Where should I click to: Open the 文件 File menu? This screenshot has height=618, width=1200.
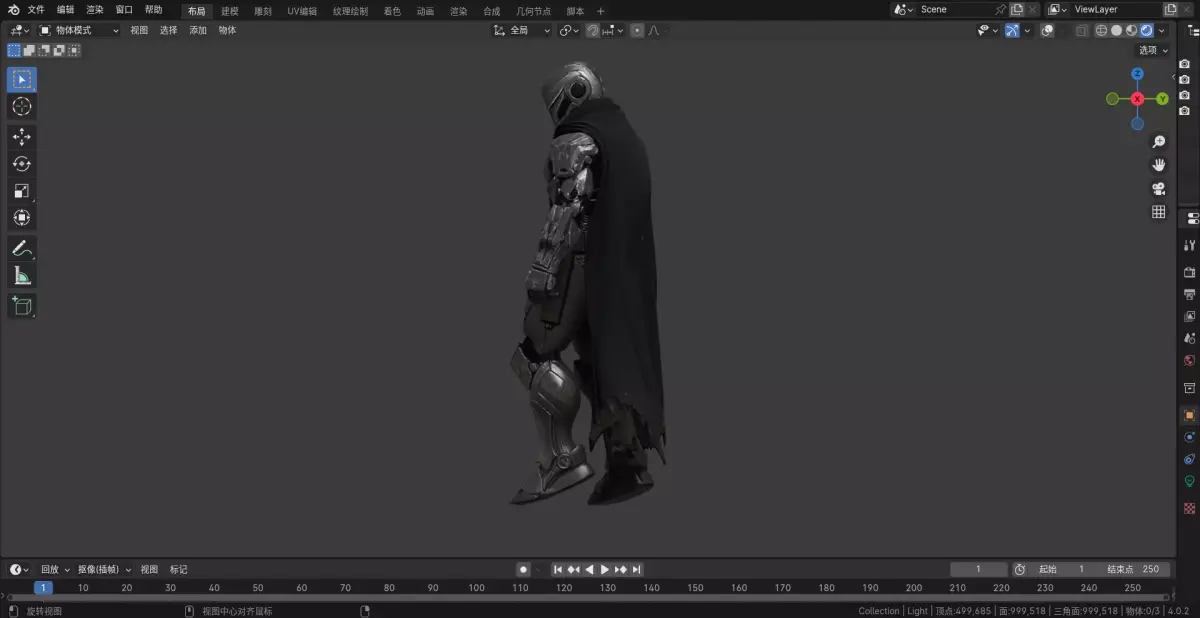[36, 9]
